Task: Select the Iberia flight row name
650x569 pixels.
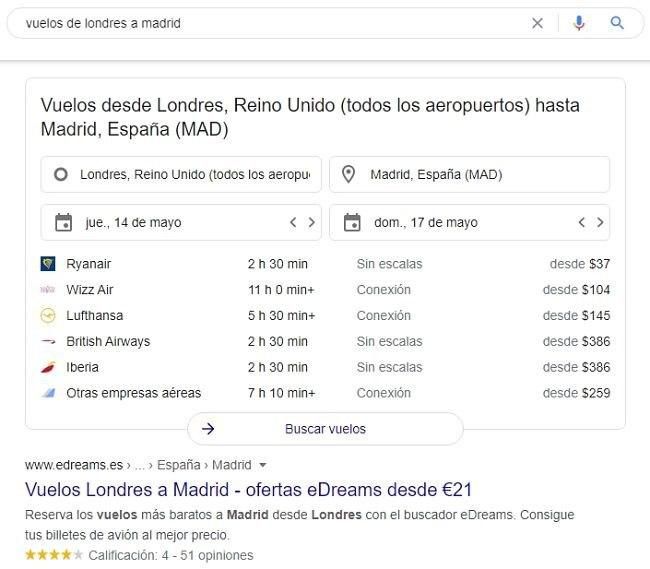Action: click(82, 367)
